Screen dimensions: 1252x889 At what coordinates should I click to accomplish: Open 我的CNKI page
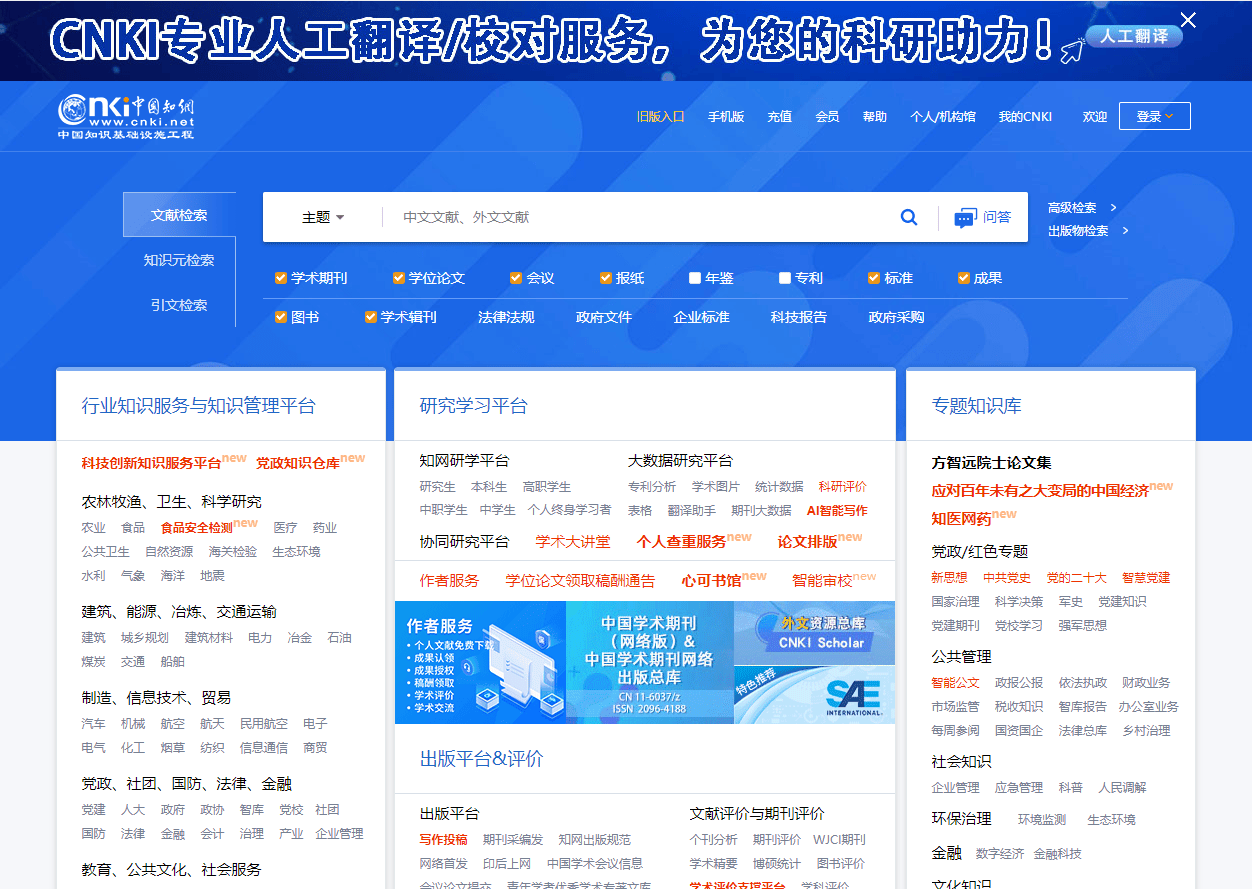click(1024, 115)
